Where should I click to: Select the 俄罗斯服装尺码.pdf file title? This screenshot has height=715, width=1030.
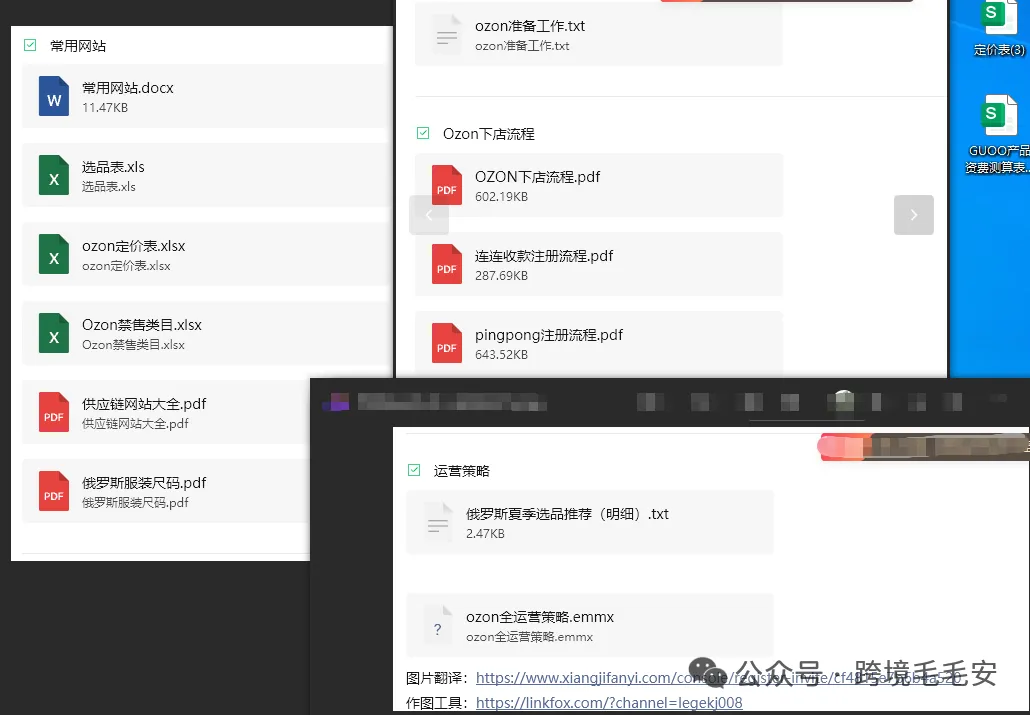pyautogui.click(x=144, y=482)
